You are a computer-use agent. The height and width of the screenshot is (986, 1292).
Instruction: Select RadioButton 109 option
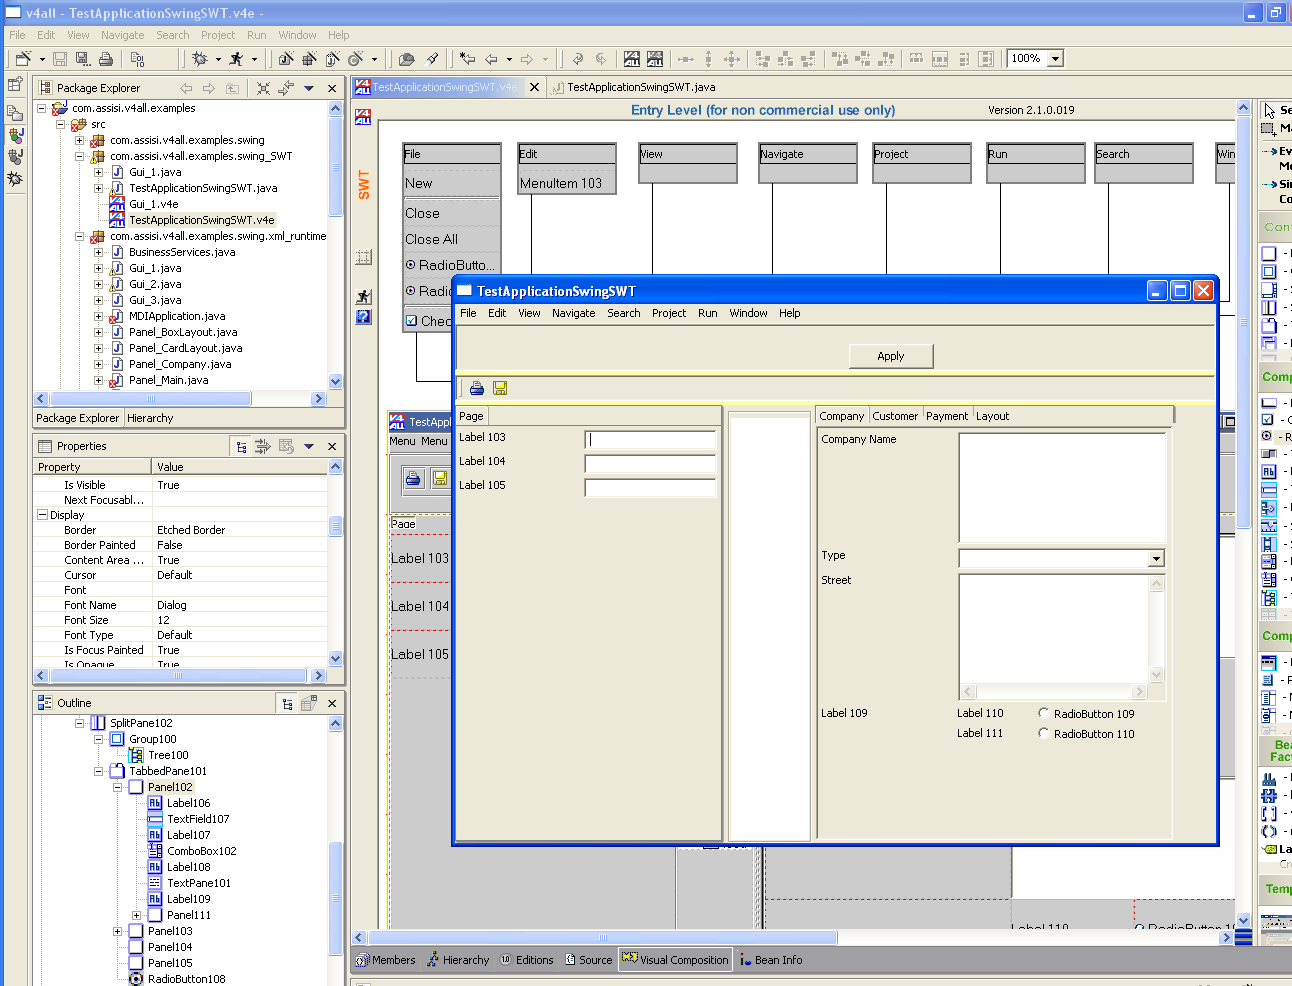[x=1043, y=714]
